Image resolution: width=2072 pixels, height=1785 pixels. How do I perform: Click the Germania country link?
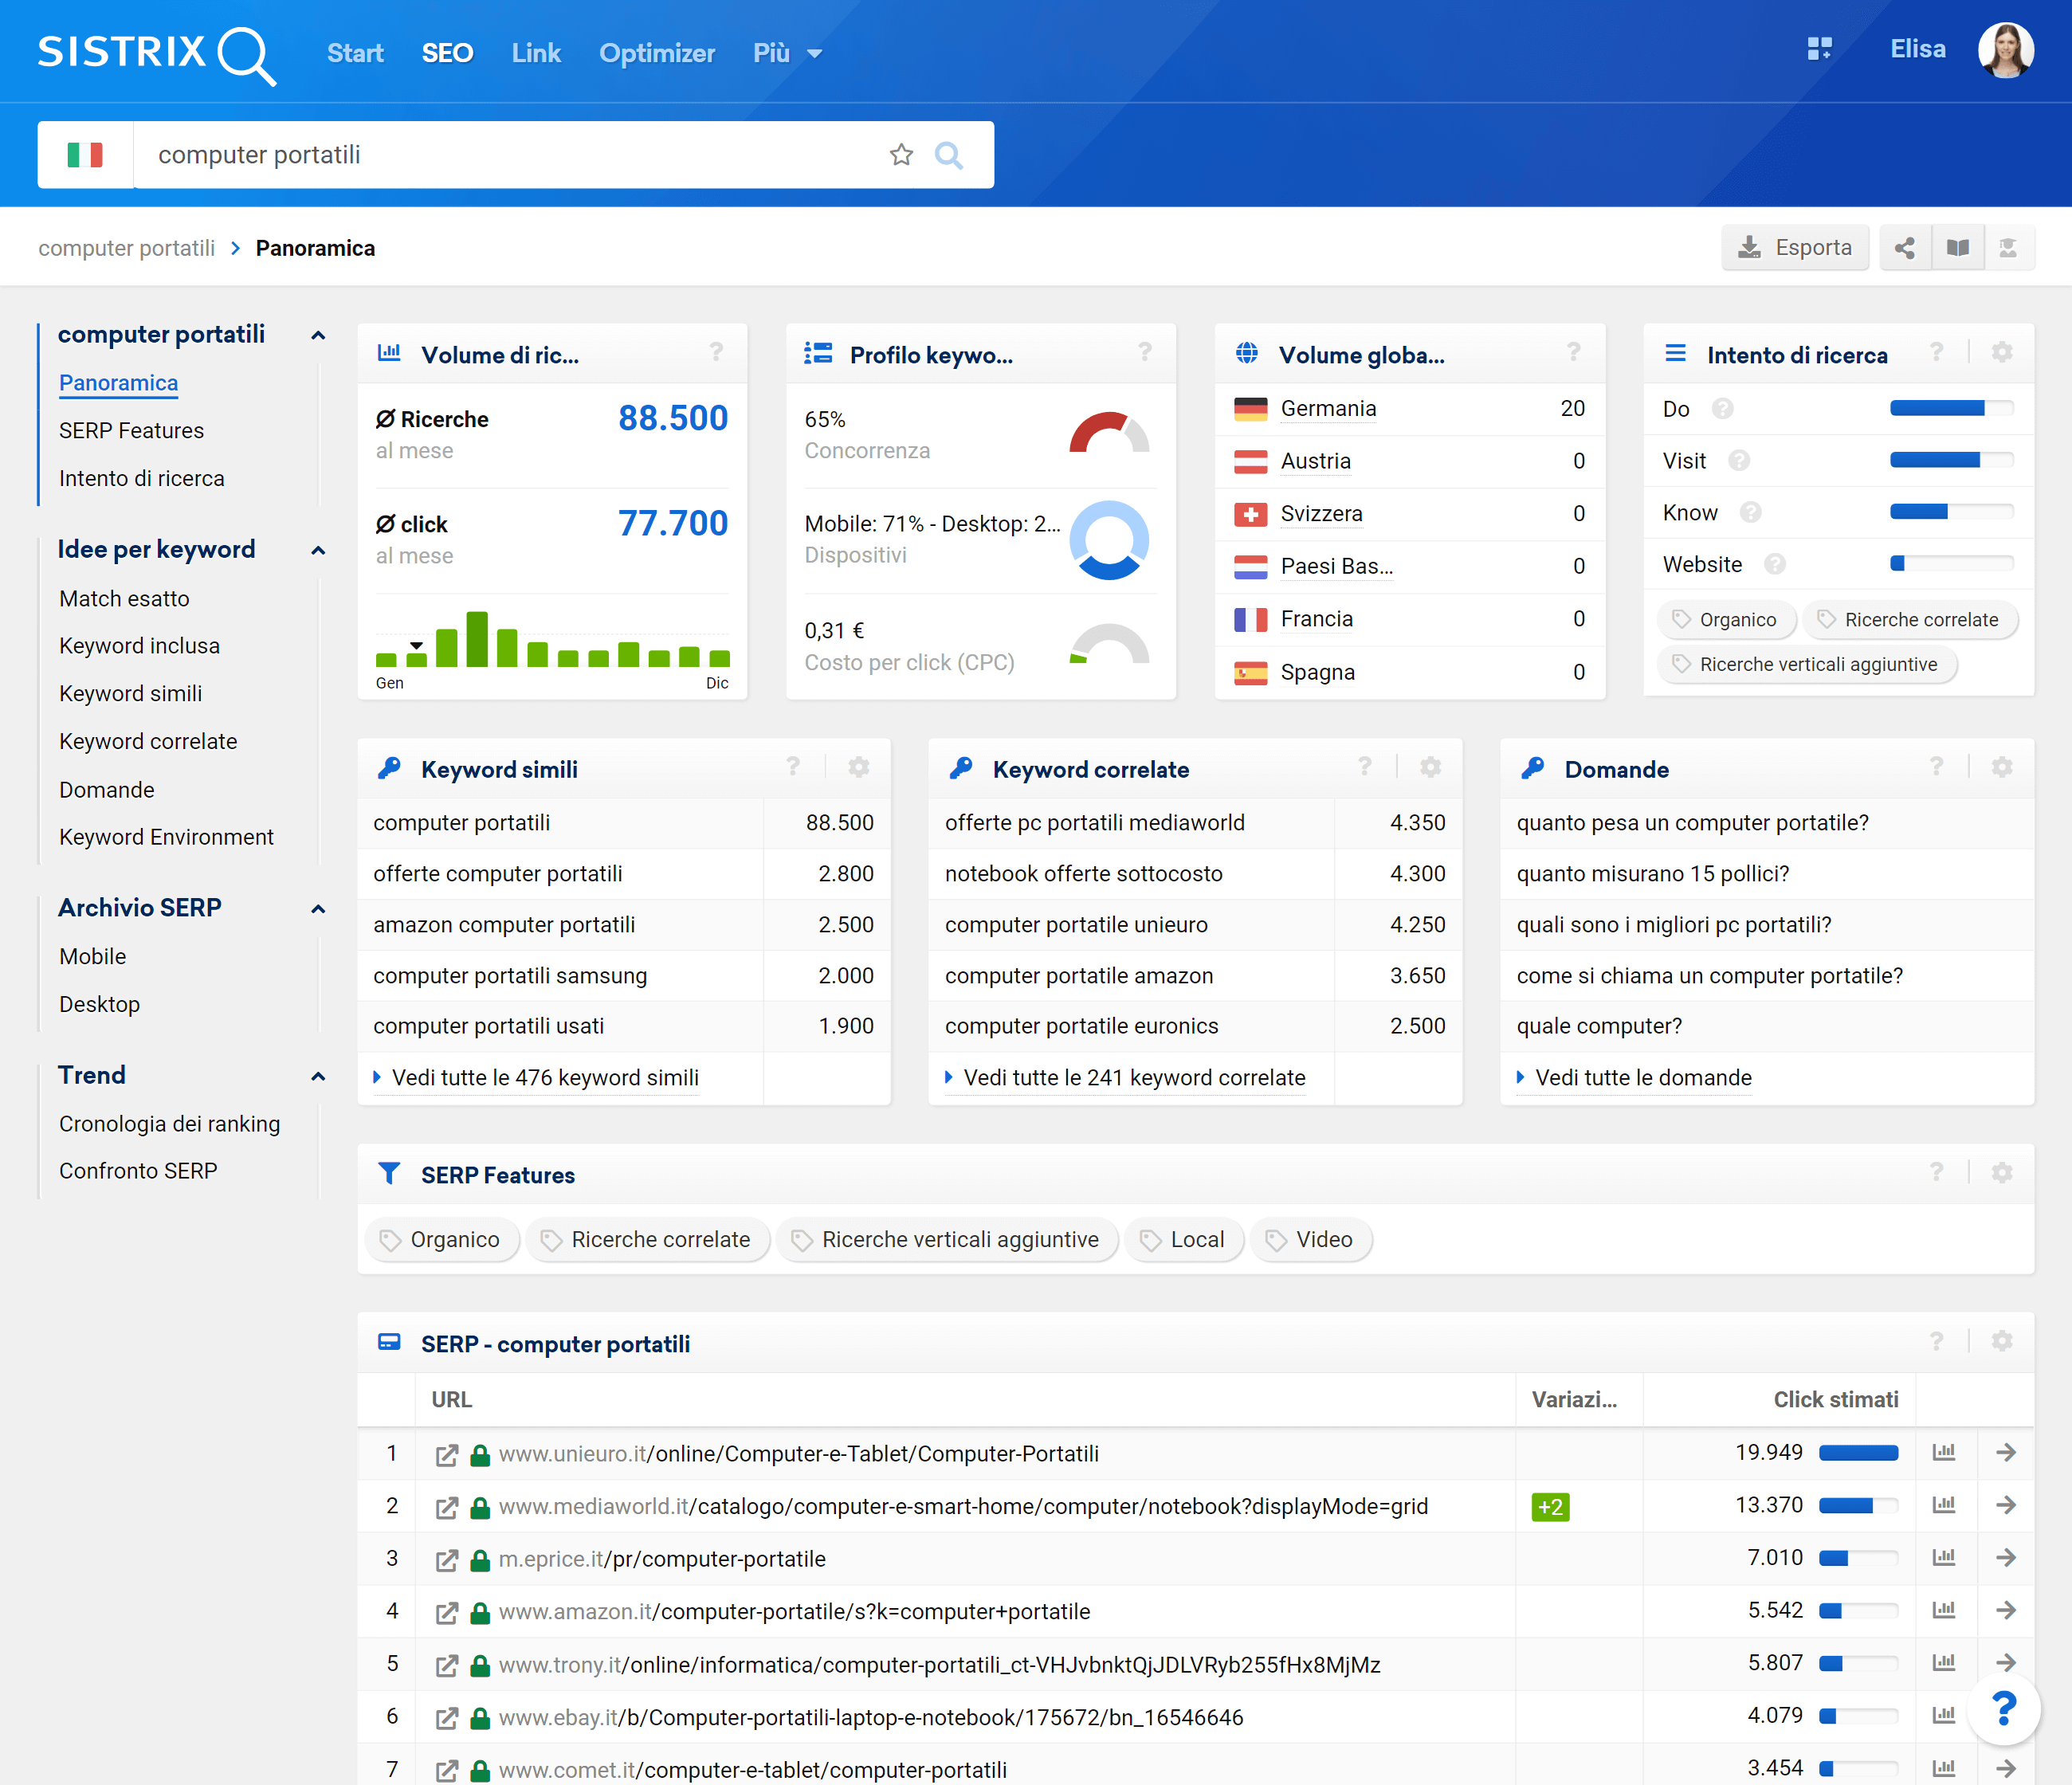(1328, 409)
